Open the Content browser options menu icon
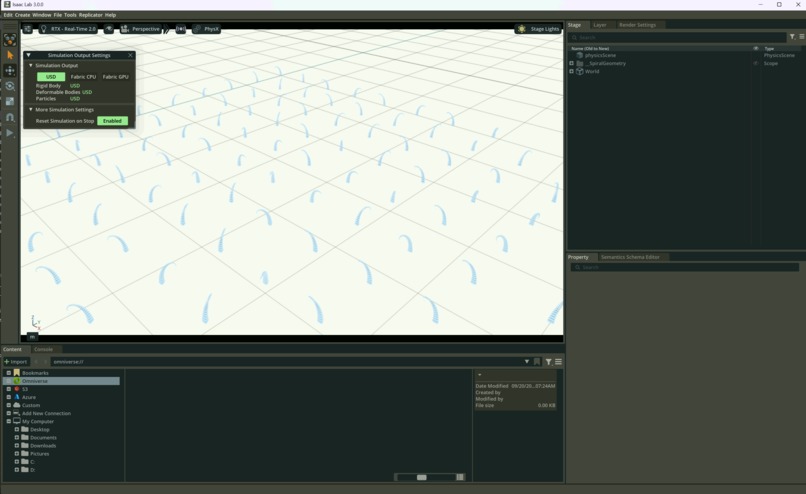 558,362
